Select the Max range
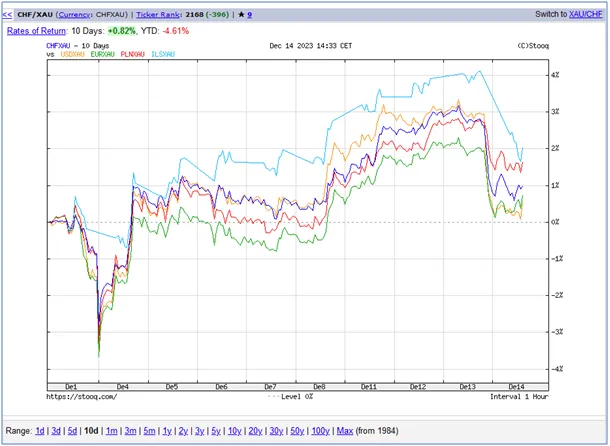Screen dimensions: 610x446 pyautogui.click(x=345, y=431)
